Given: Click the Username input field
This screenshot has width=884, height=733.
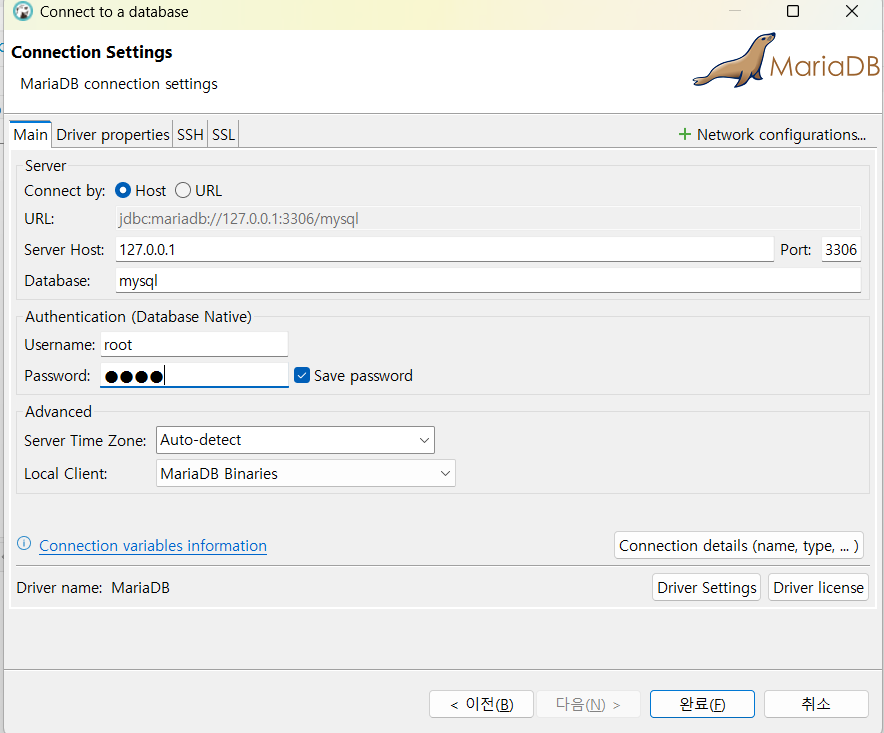Looking at the screenshot, I should click(195, 345).
